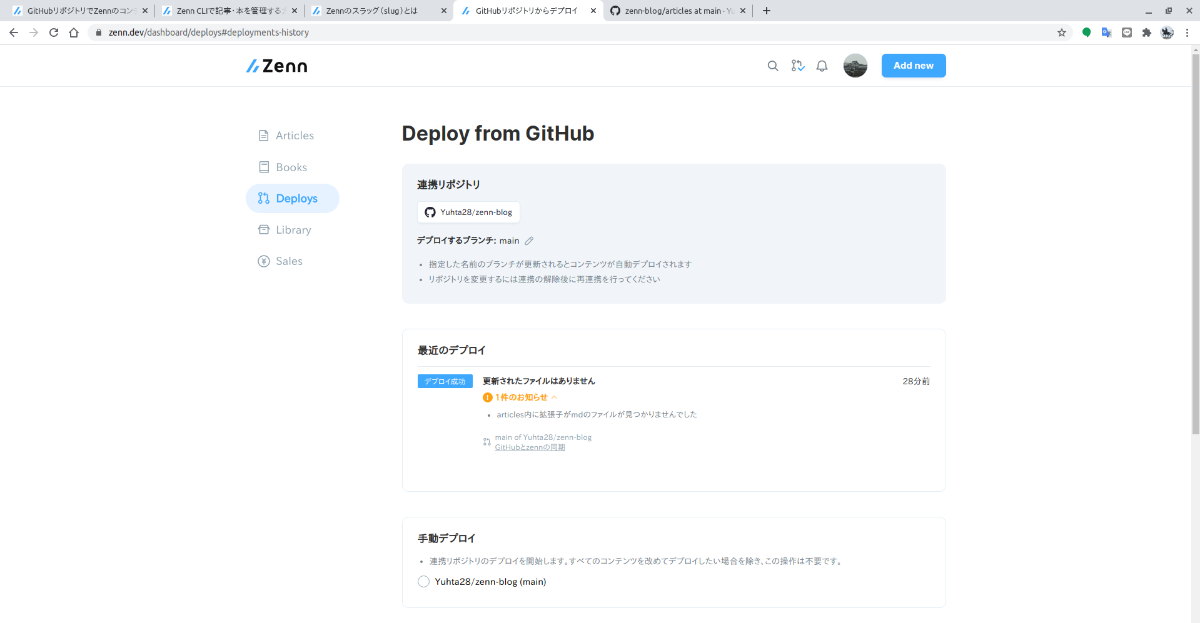Screen dimensions: 1200x623
Task: Switch to Zennのスラッグ tab
Action: (378, 10)
